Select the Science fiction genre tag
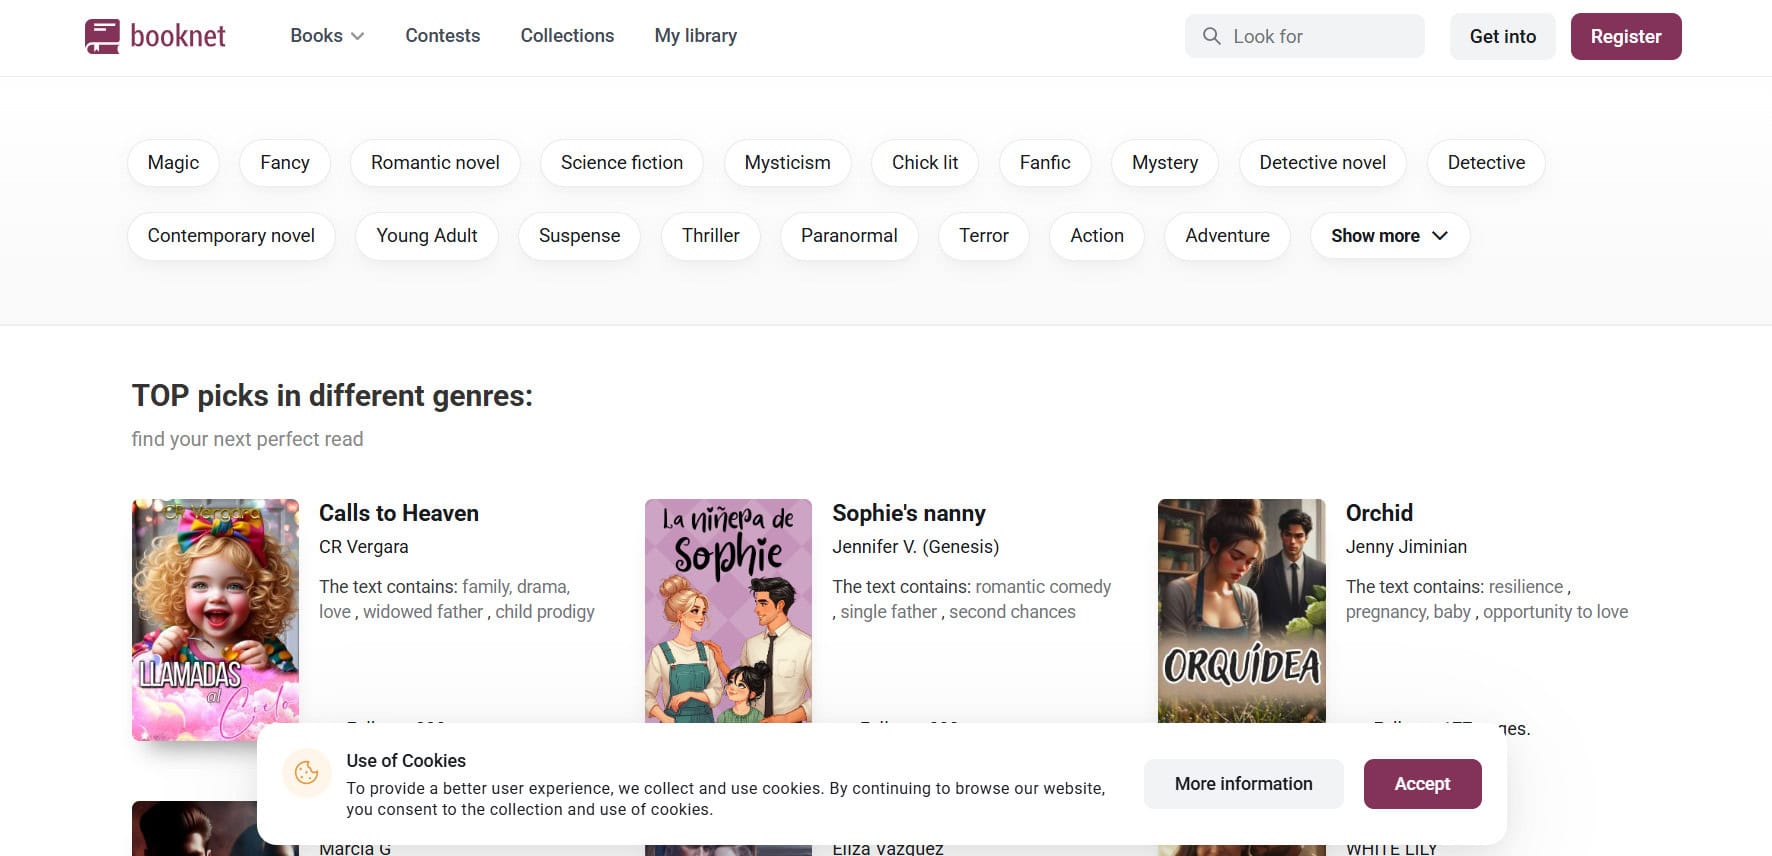 [x=621, y=163]
